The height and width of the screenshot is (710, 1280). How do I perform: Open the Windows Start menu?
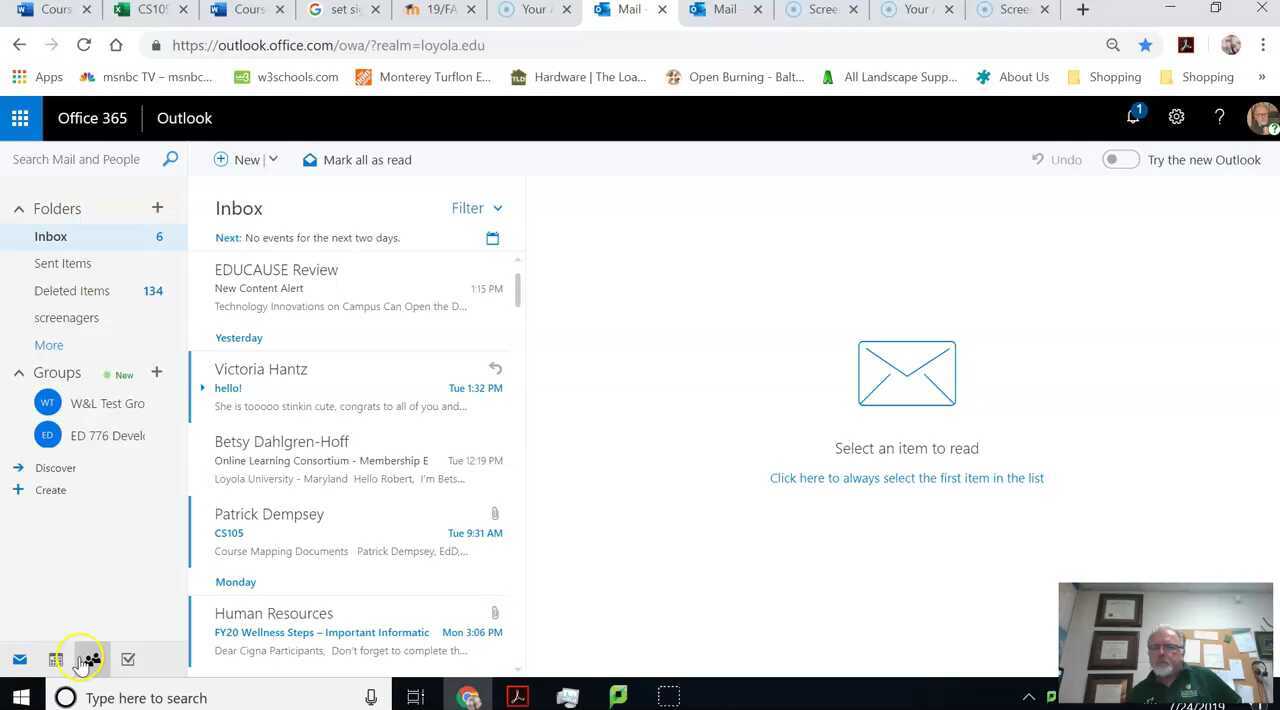[21, 697]
